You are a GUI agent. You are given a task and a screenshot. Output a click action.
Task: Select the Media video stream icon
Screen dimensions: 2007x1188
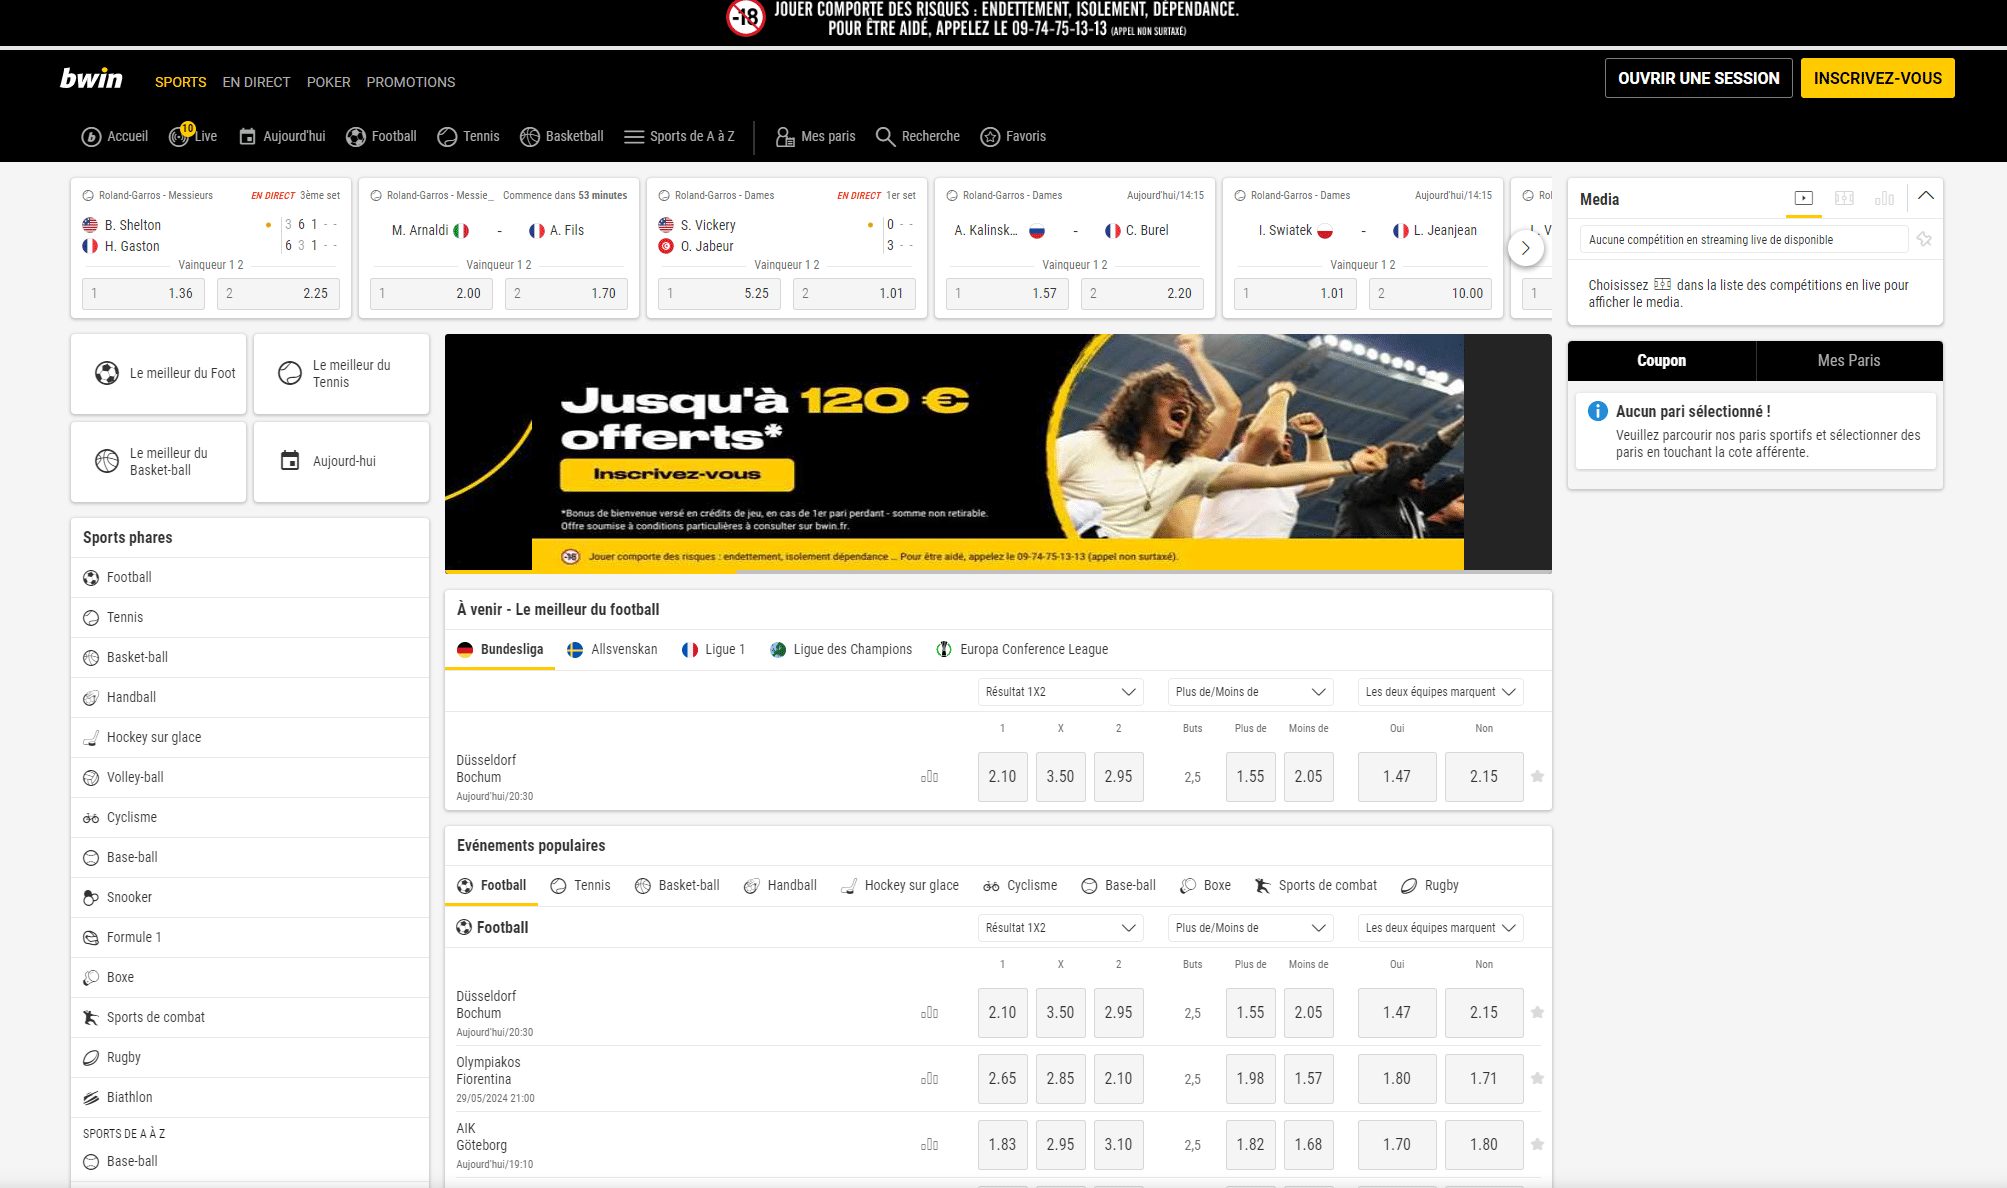click(1804, 198)
